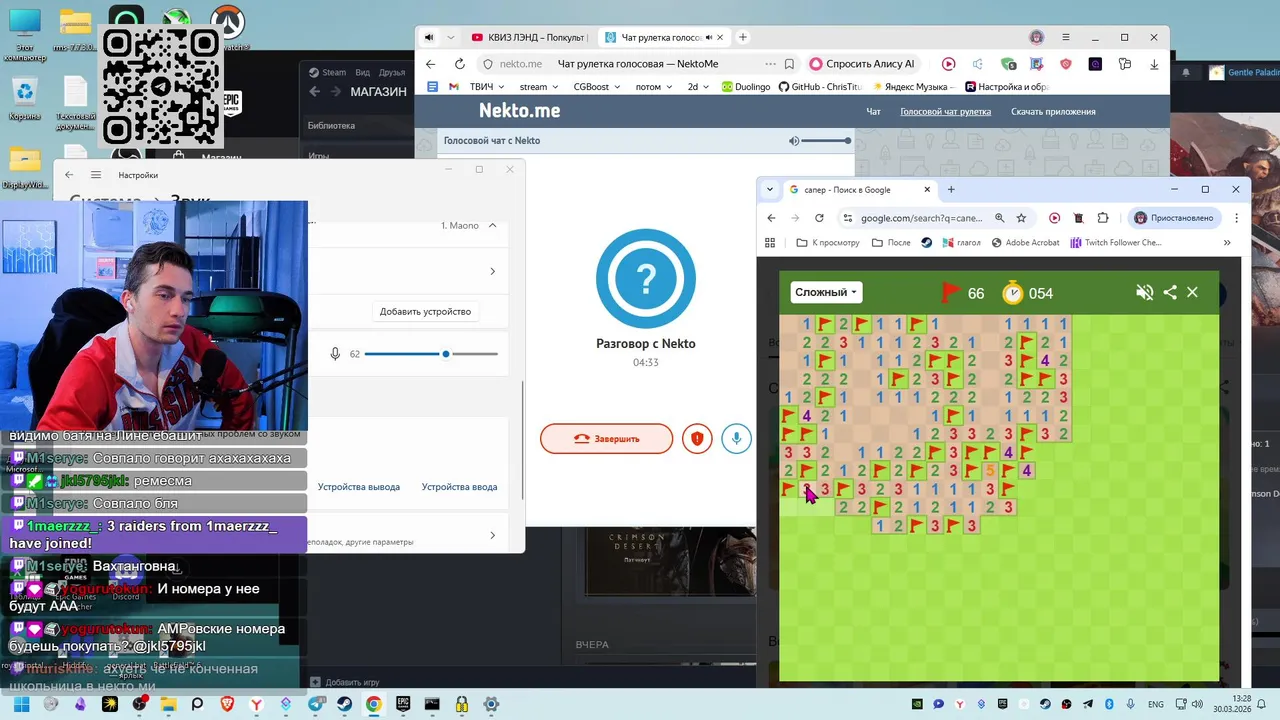Bookmark the page with Chrome star icon
The height and width of the screenshot is (720, 1280).
pos(1021,218)
